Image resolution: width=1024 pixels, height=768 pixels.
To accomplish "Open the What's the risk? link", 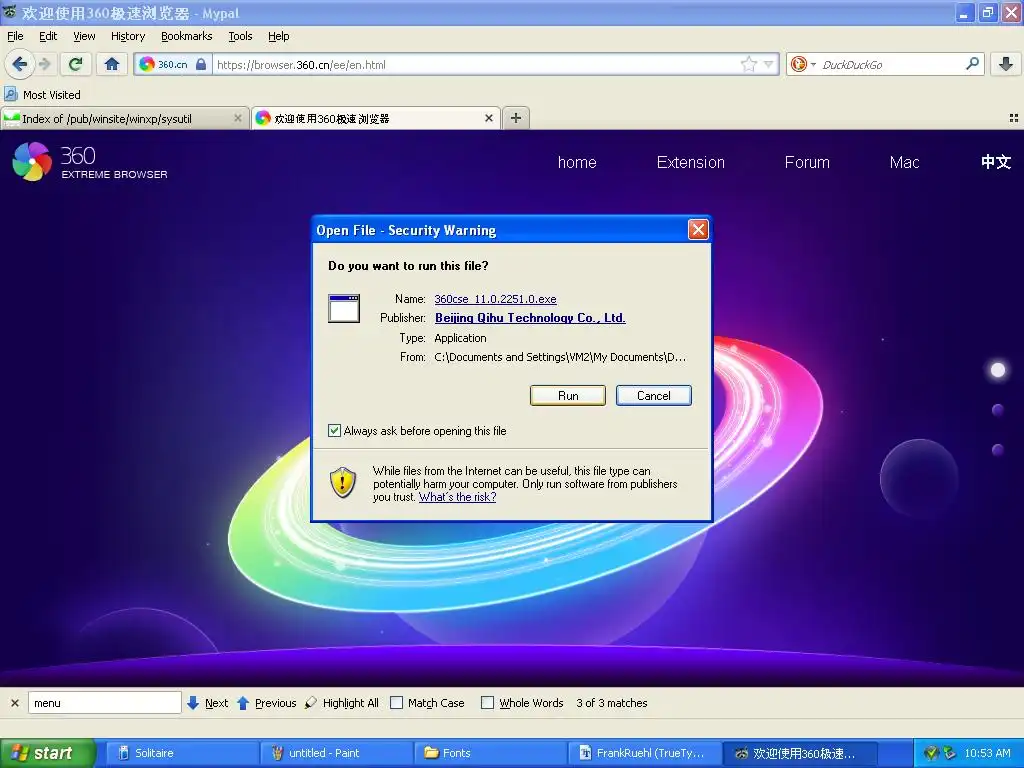I will (457, 497).
